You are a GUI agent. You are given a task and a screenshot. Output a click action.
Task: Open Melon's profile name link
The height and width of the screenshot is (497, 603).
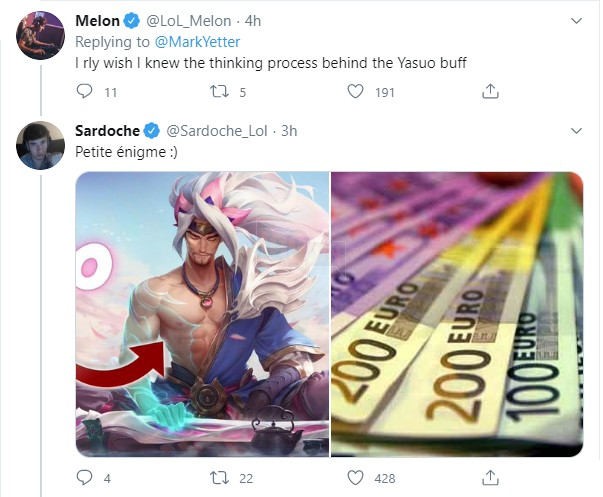(x=97, y=21)
